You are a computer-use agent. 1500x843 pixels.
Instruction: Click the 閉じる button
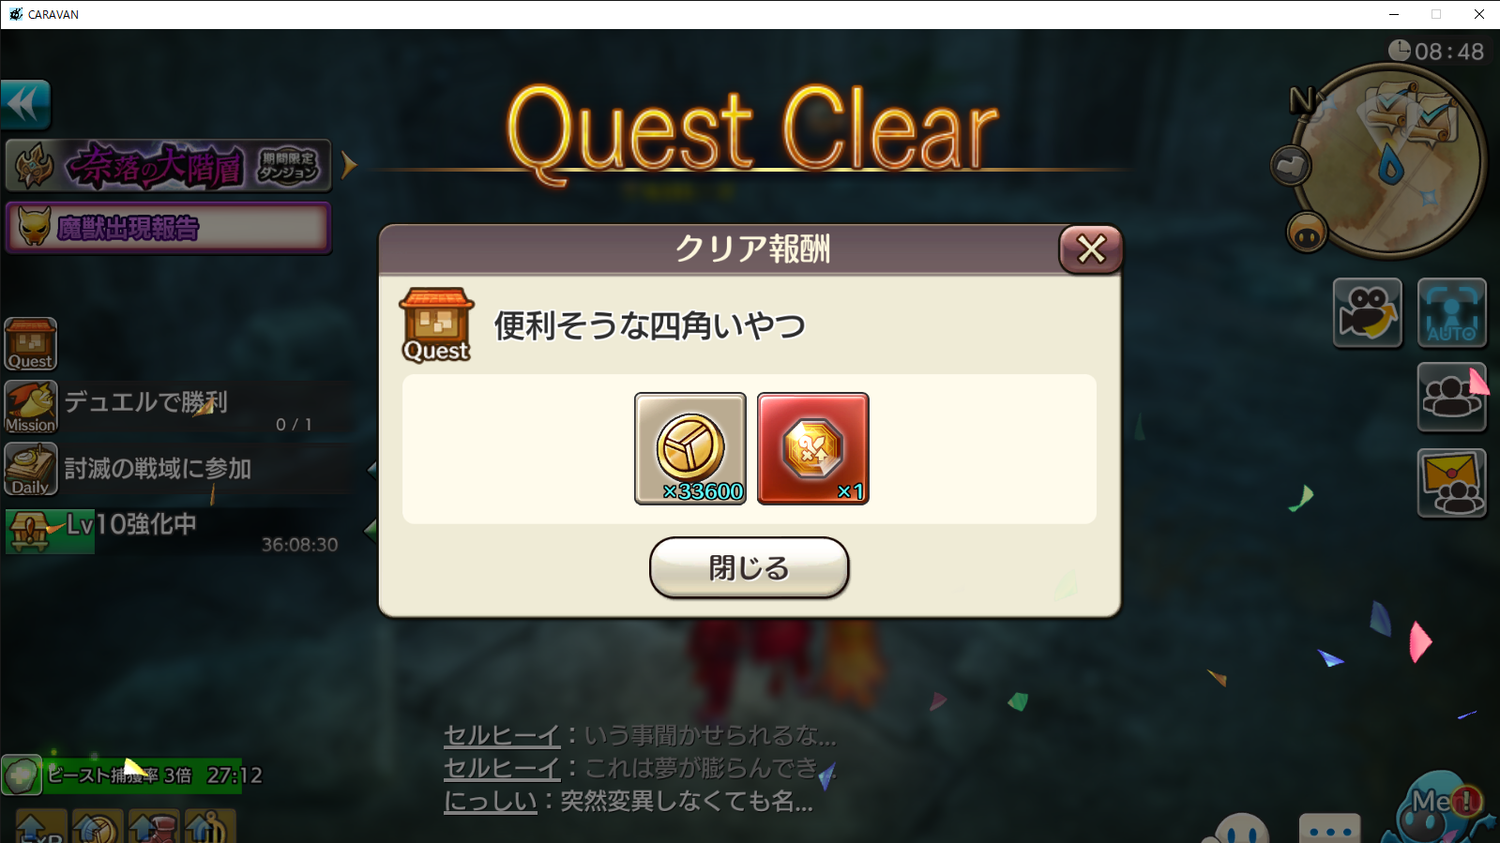tap(749, 567)
